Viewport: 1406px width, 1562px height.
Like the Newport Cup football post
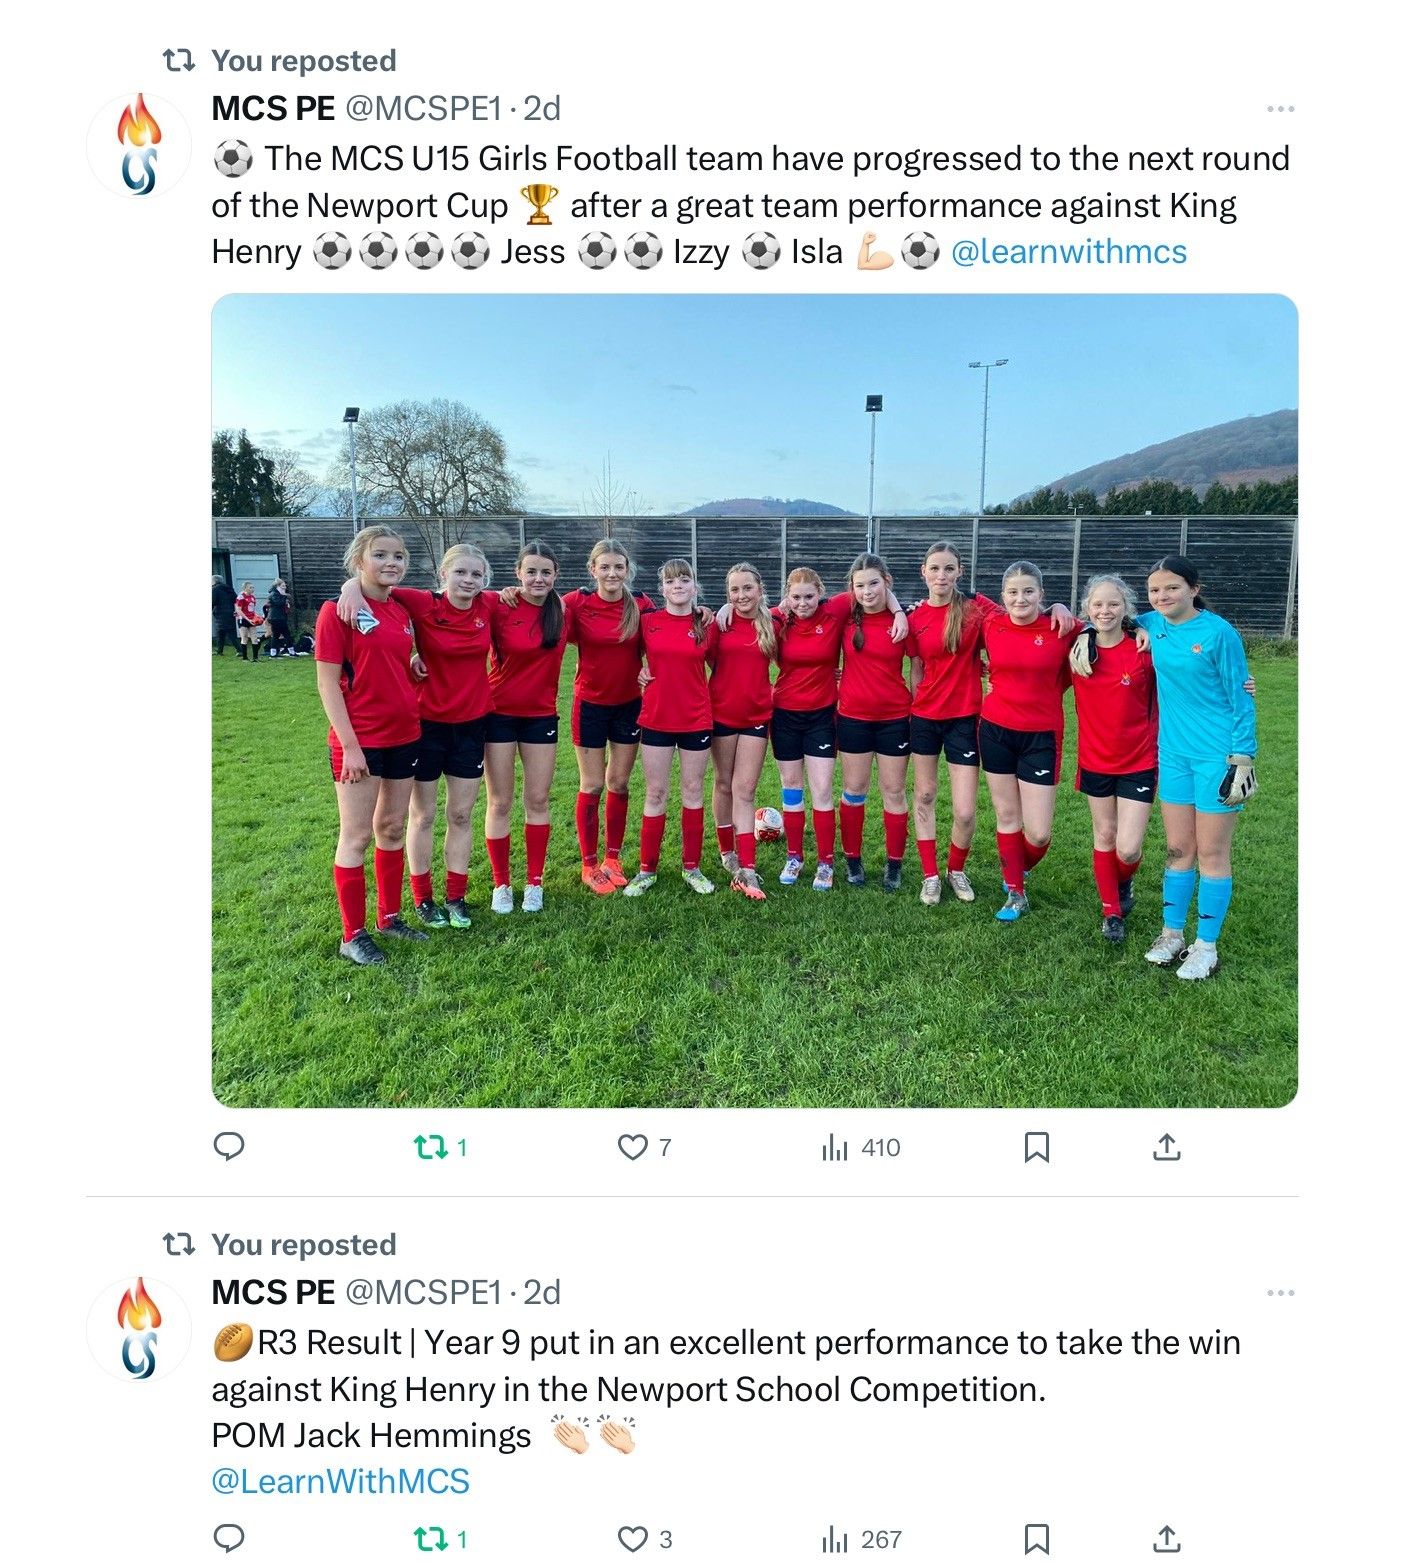(644, 1147)
